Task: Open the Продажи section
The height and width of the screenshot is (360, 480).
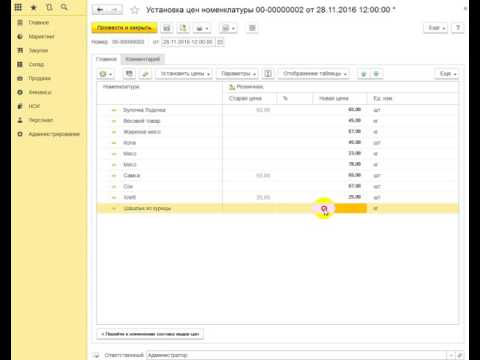Action: pyautogui.click(x=40, y=78)
